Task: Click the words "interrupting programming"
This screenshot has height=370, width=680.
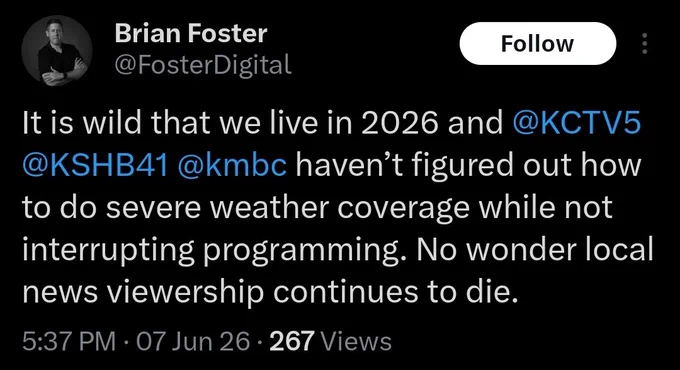Action: click(210, 250)
